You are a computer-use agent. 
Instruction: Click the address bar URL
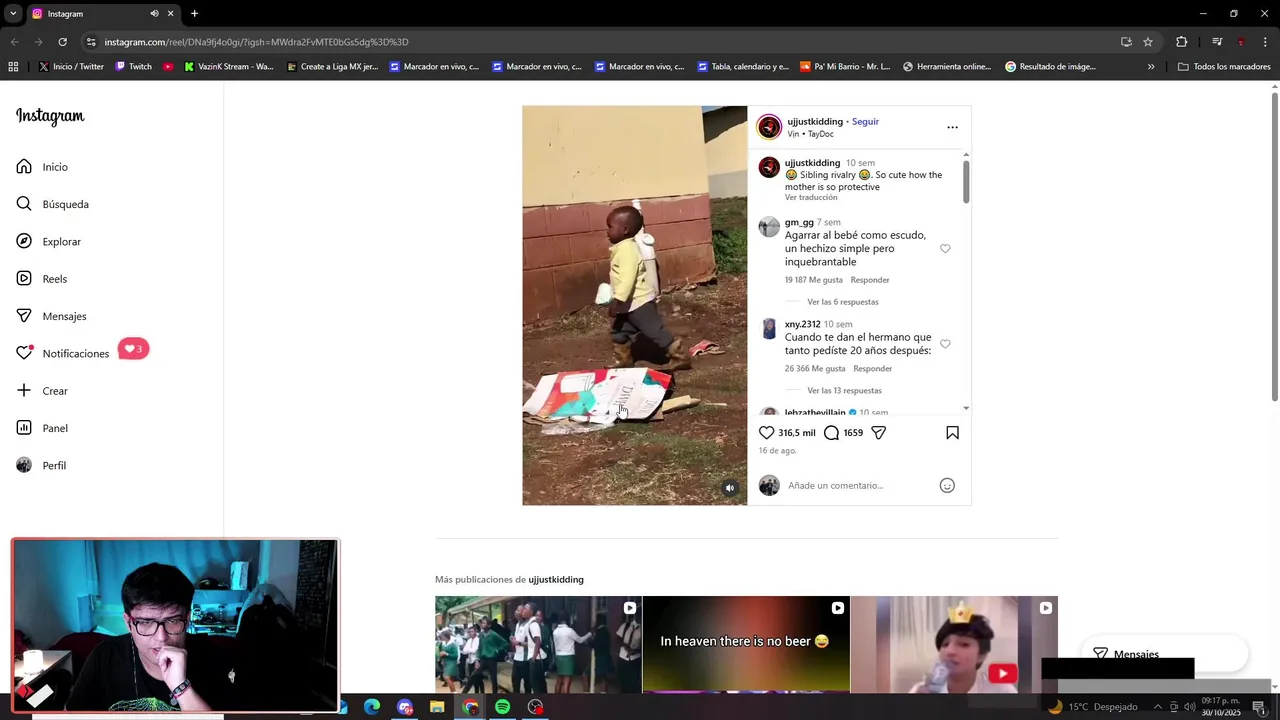tap(257, 42)
